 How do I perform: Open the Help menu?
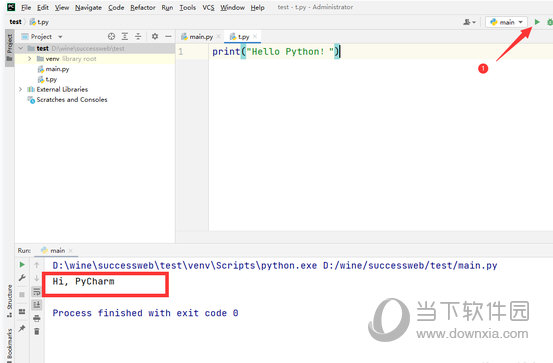coord(257,7)
